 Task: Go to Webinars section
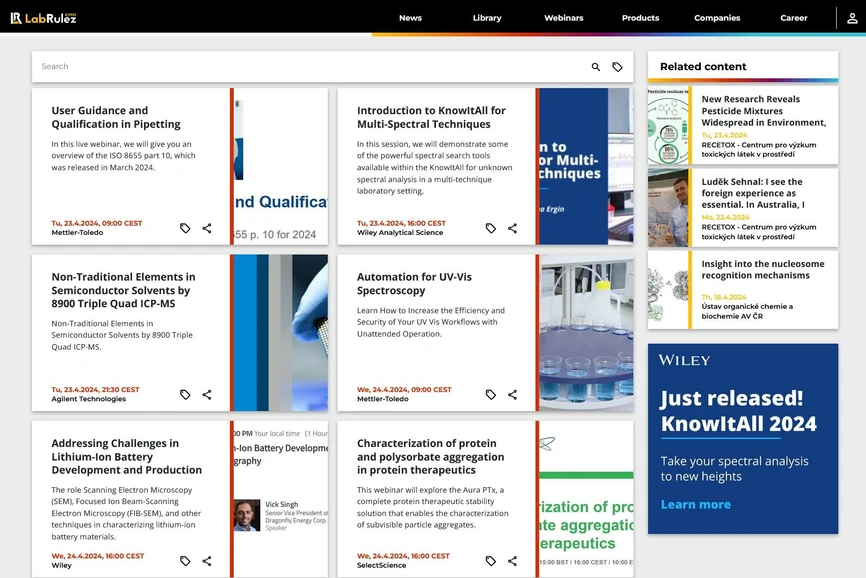coord(564,18)
